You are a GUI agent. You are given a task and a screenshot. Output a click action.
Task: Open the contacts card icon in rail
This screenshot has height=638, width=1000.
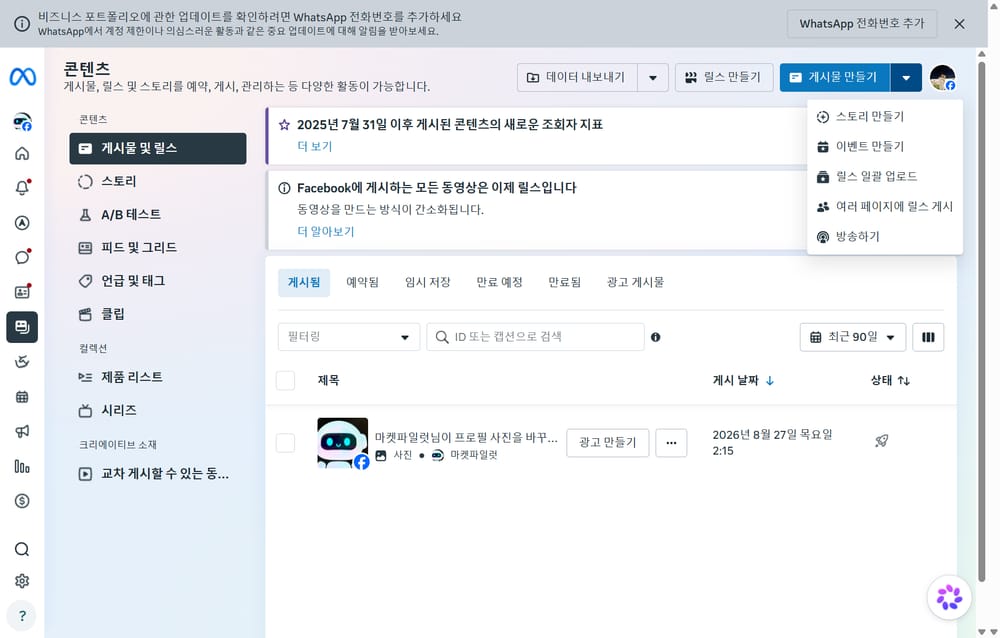tap(22, 292)
